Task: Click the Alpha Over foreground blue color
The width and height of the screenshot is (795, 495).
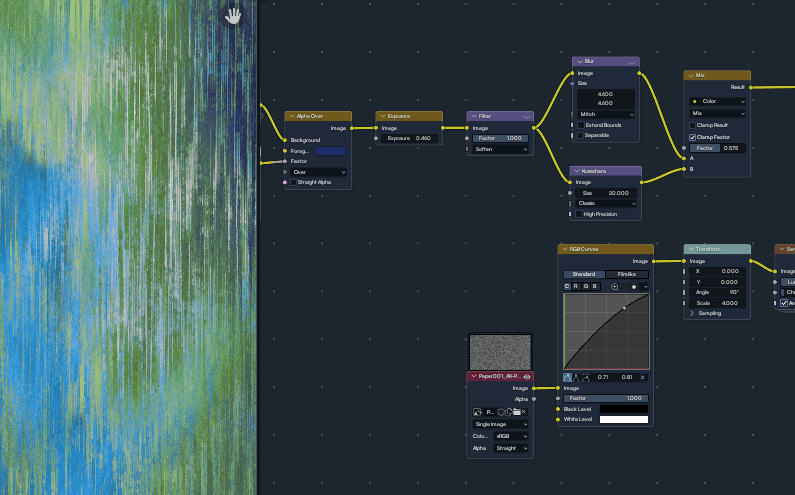Action: (x=331, y=151)
